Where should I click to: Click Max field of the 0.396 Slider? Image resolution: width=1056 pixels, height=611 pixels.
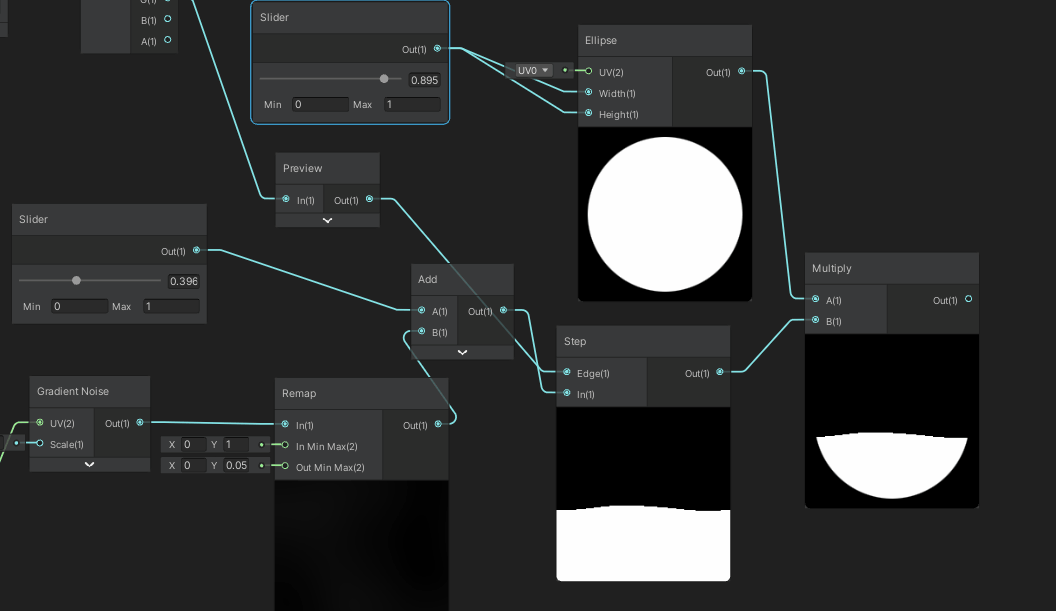[171, 307]
